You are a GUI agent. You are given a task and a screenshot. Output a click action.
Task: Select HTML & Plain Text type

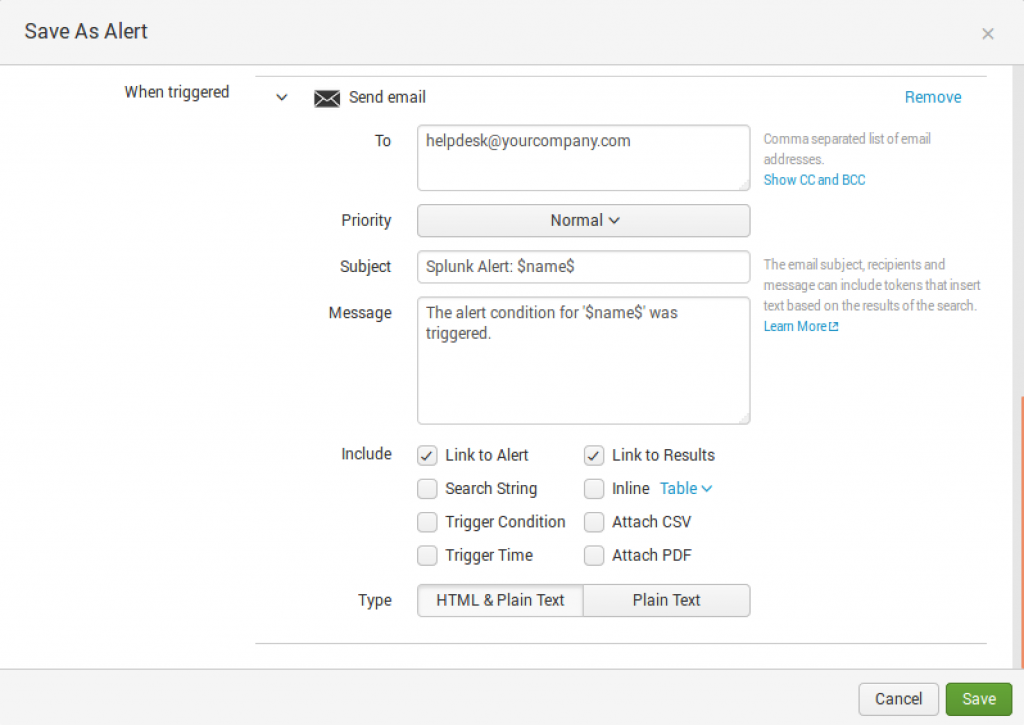coord(500,600)
